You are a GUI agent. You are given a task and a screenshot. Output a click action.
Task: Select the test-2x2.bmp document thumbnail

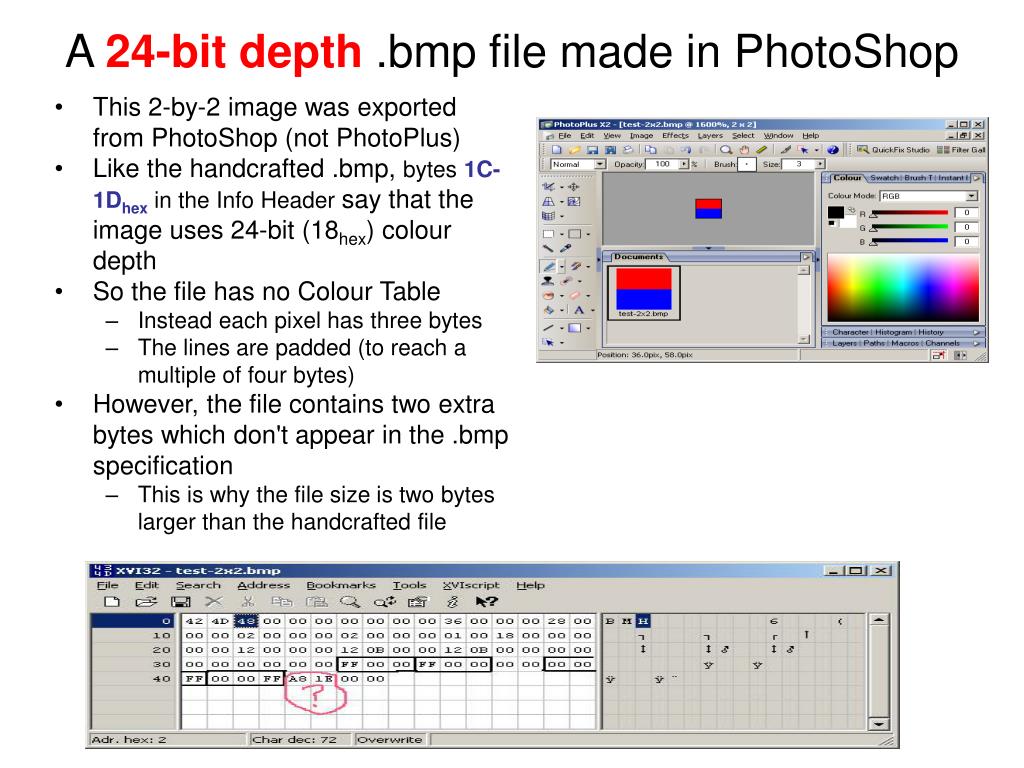(x=644, y=293)
